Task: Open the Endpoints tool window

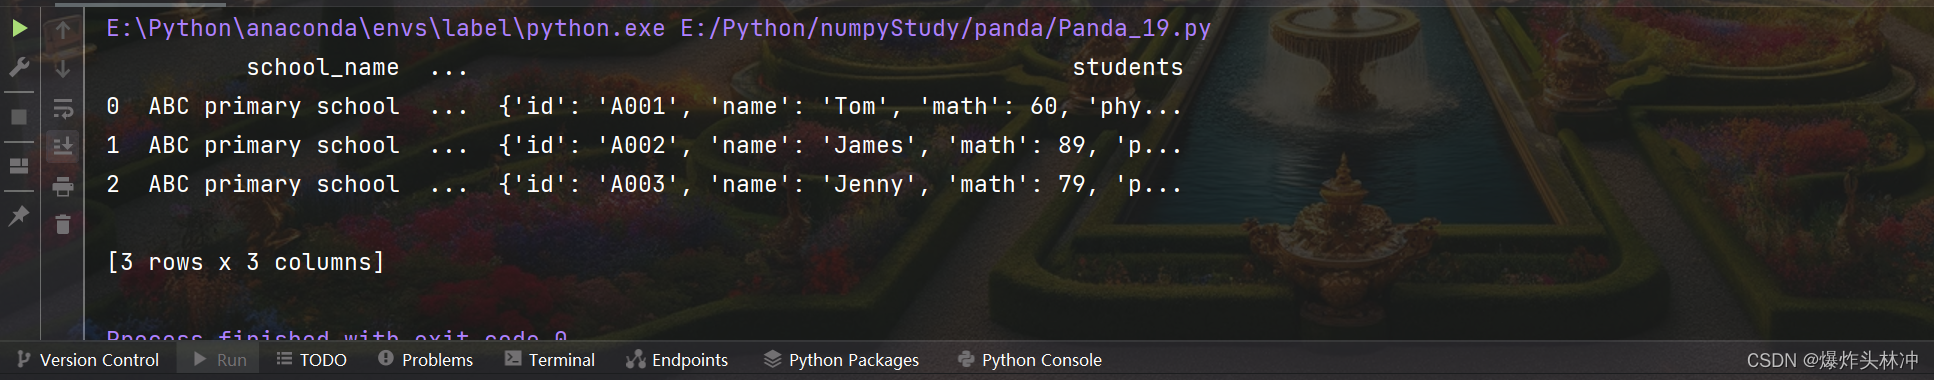Action: point(677,360)
